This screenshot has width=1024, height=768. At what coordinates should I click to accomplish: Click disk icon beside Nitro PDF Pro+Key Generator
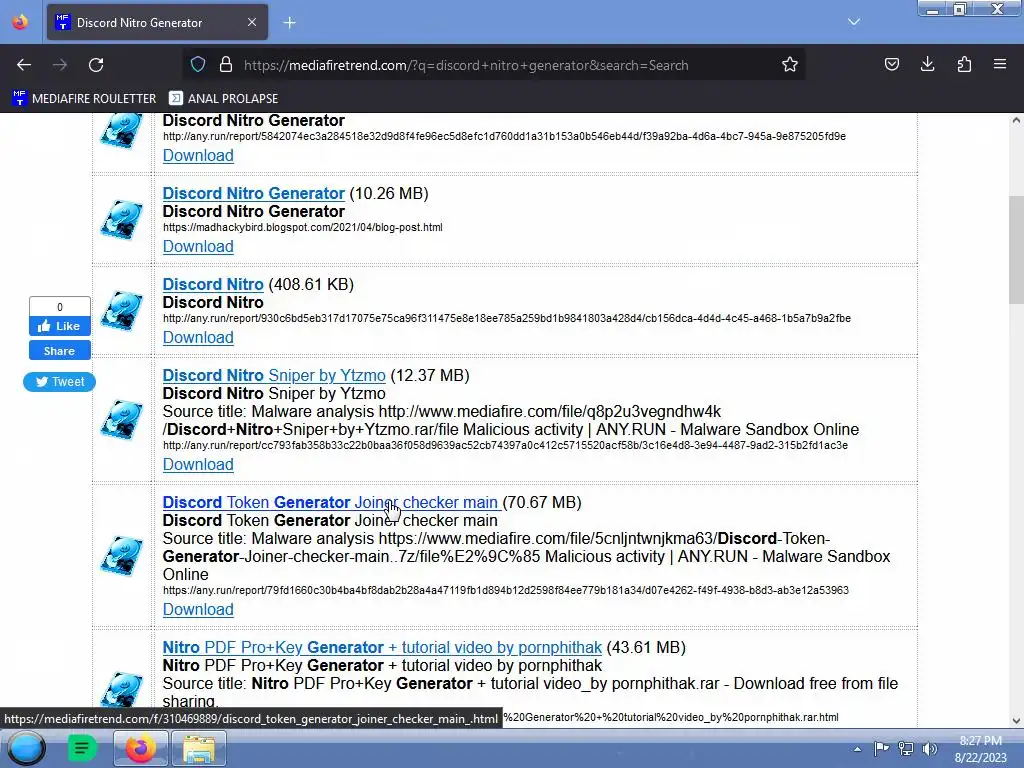tap(122, 689)
